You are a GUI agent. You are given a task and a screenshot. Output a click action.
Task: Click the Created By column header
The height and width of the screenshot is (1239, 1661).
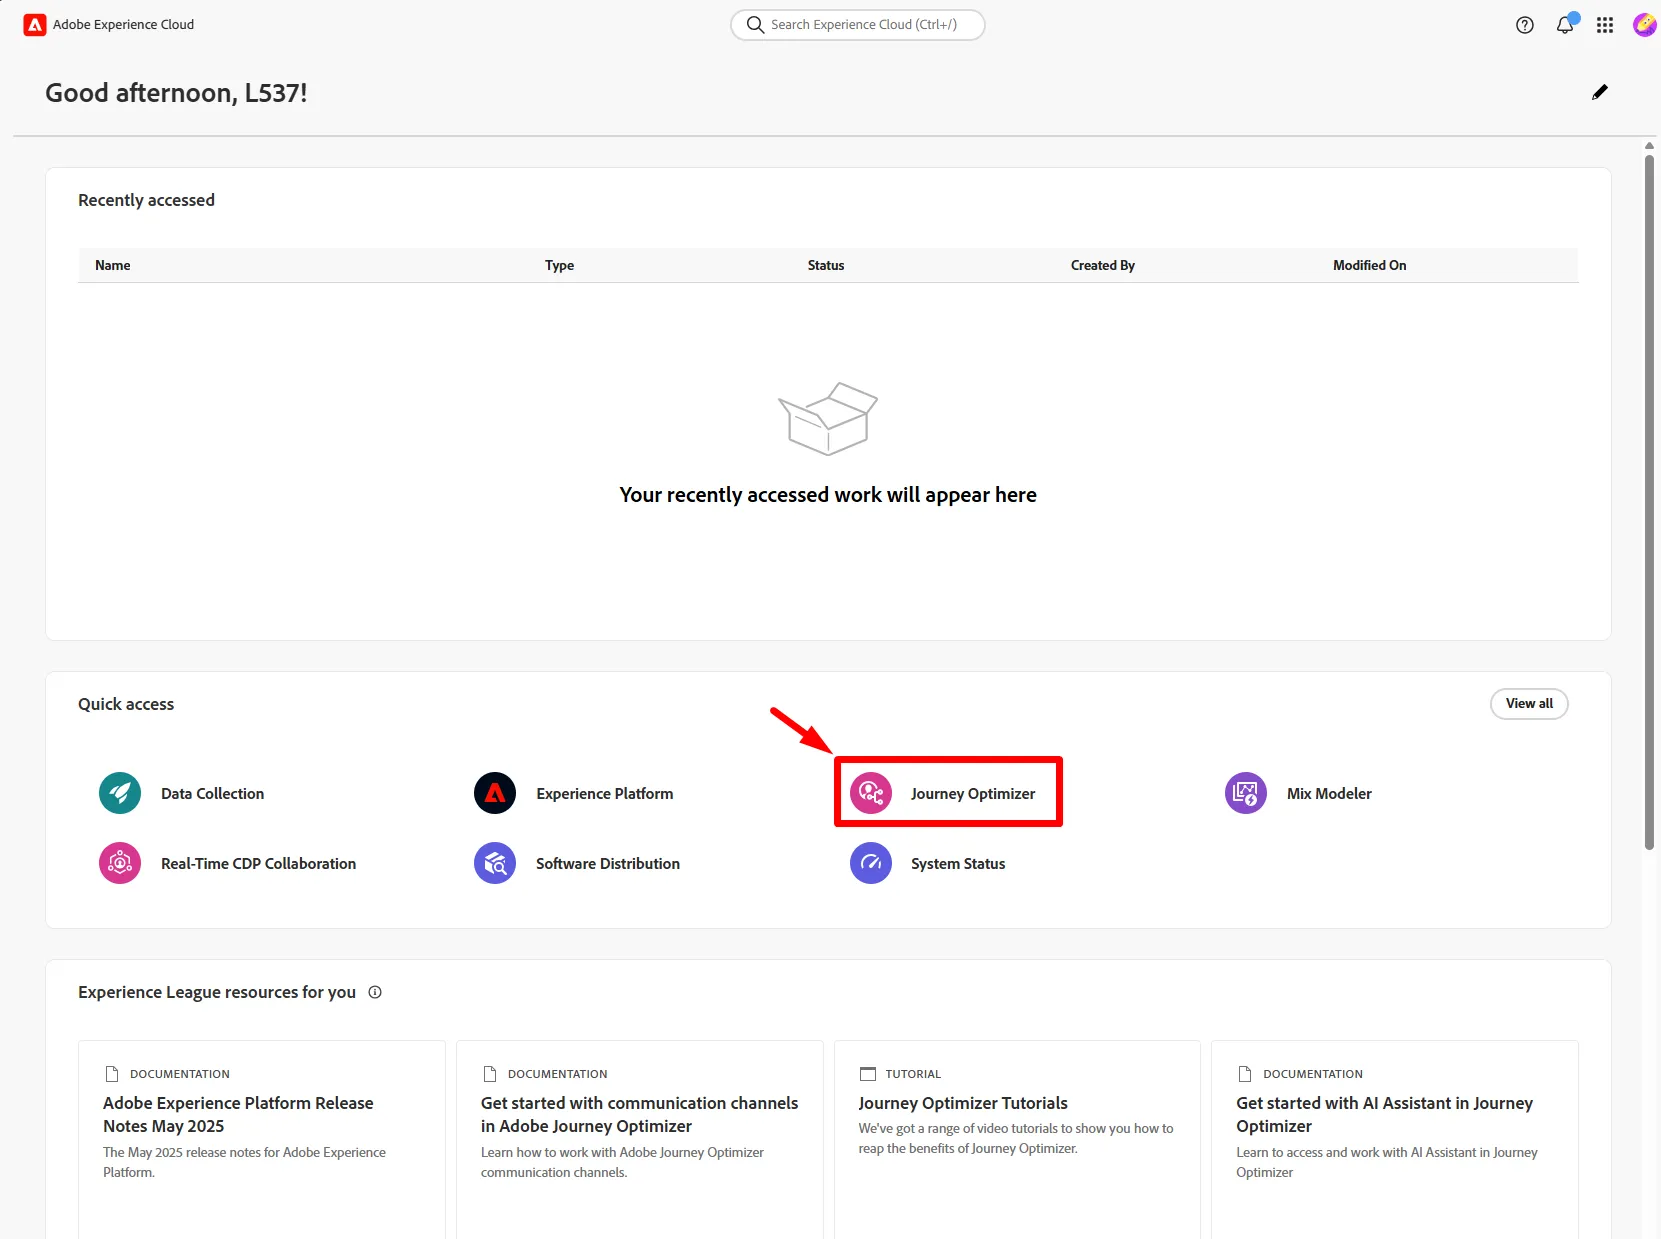[x=1103, y=265]
